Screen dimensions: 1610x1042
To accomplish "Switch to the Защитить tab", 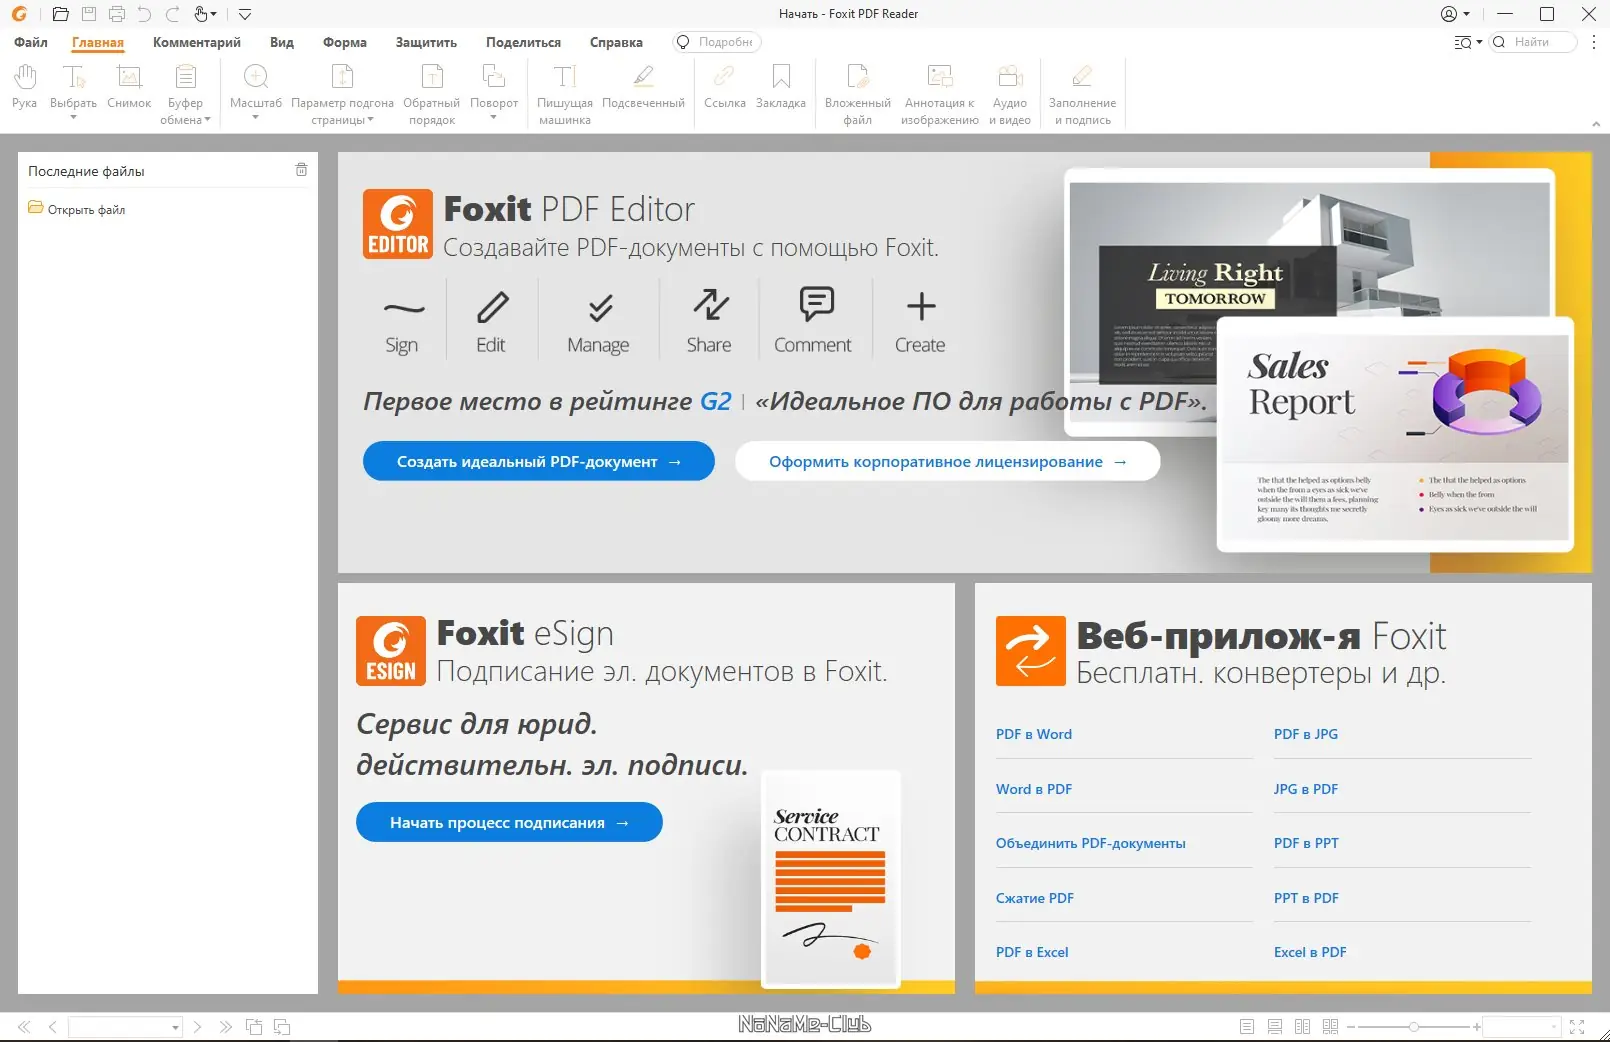I will tap(426, 42).
